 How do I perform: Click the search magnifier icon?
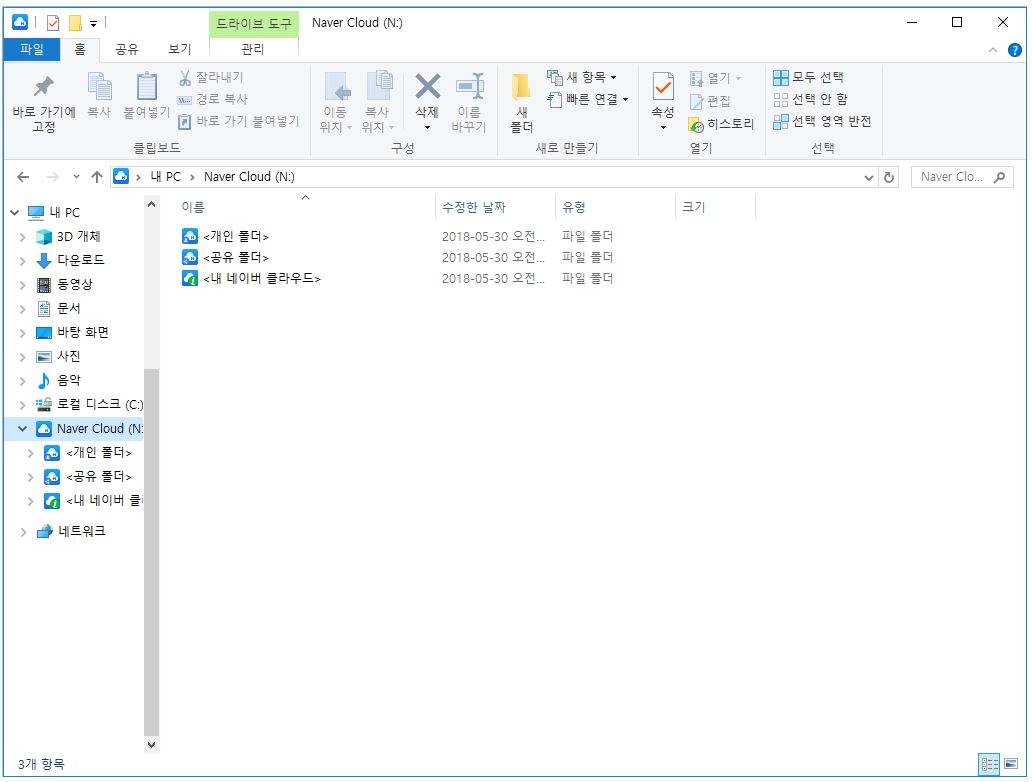[1000, 177]
